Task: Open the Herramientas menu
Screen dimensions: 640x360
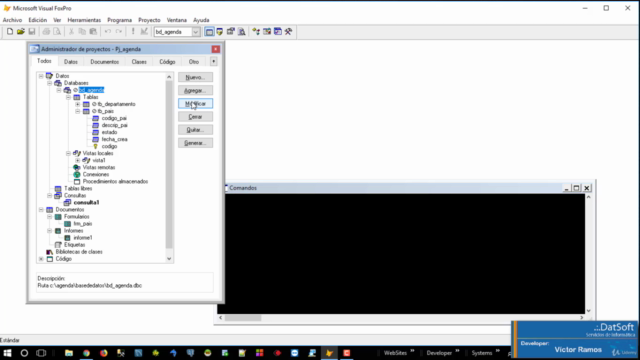Action: click(x=84, y=20)
